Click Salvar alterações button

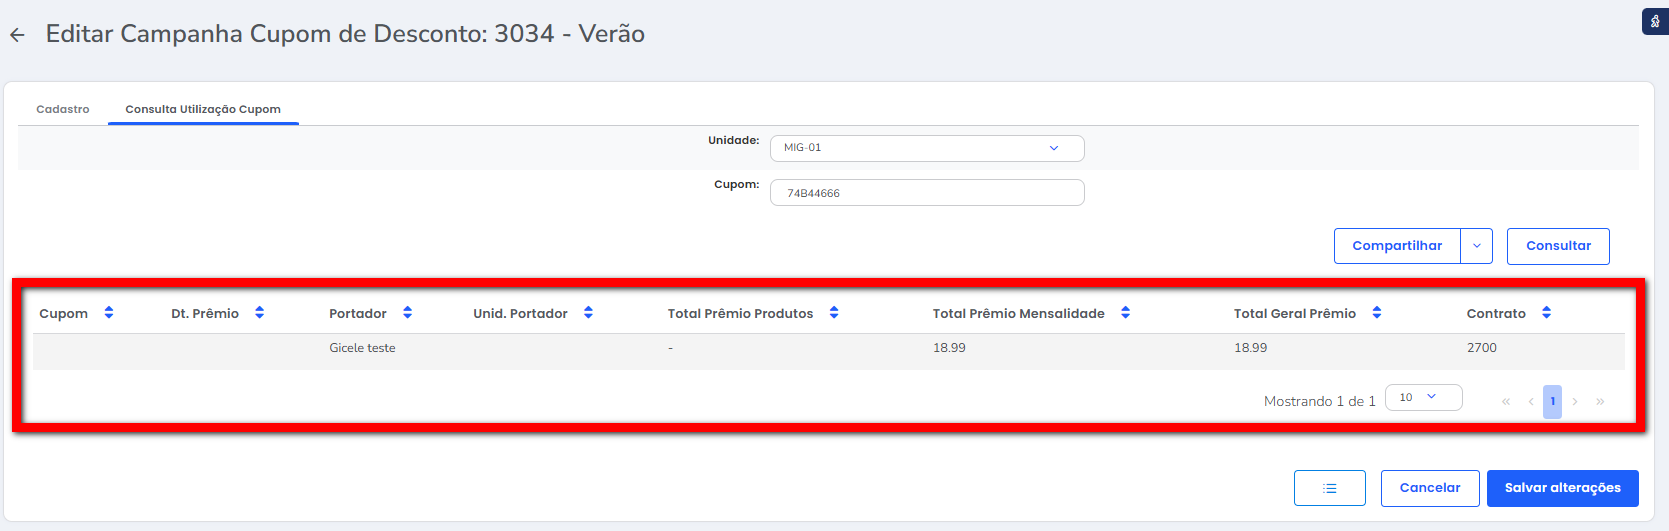(1562, 488)
